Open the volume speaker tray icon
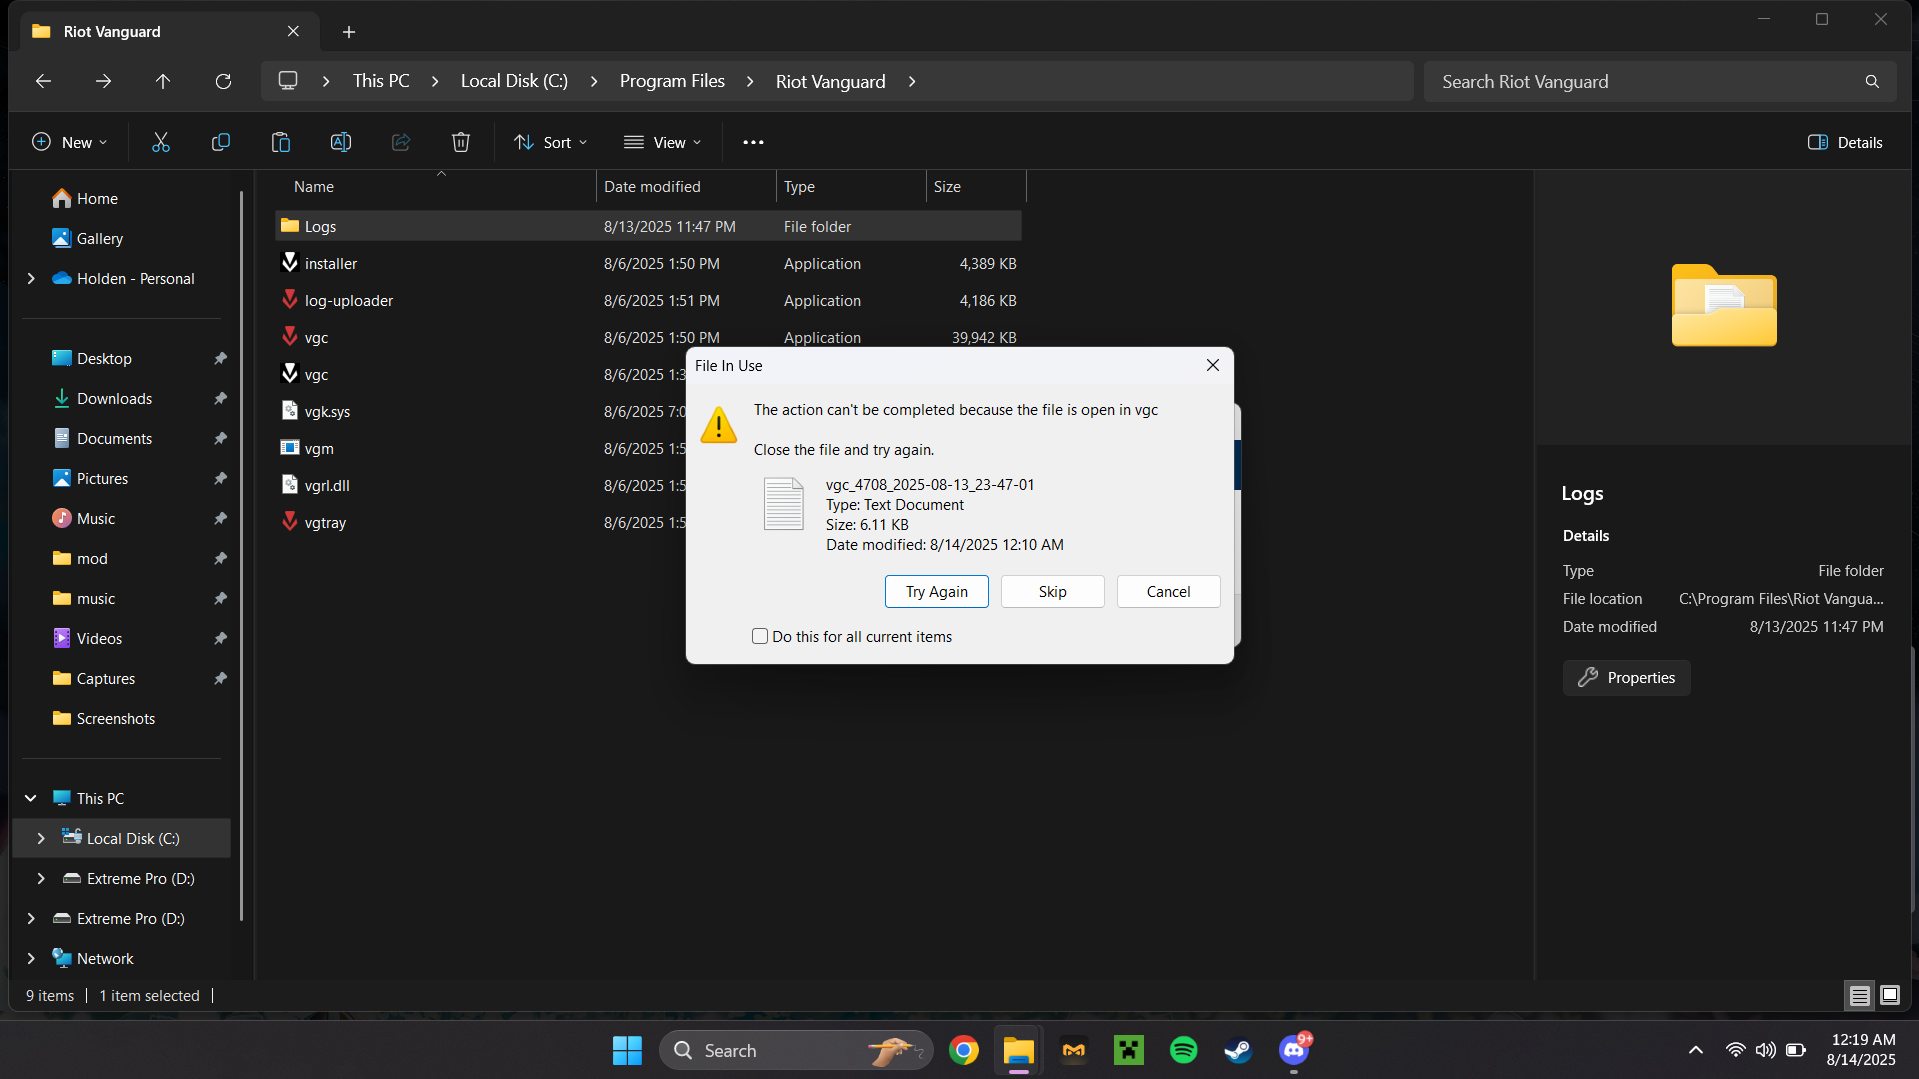1919x1079 pixels. (1765, 1050)
